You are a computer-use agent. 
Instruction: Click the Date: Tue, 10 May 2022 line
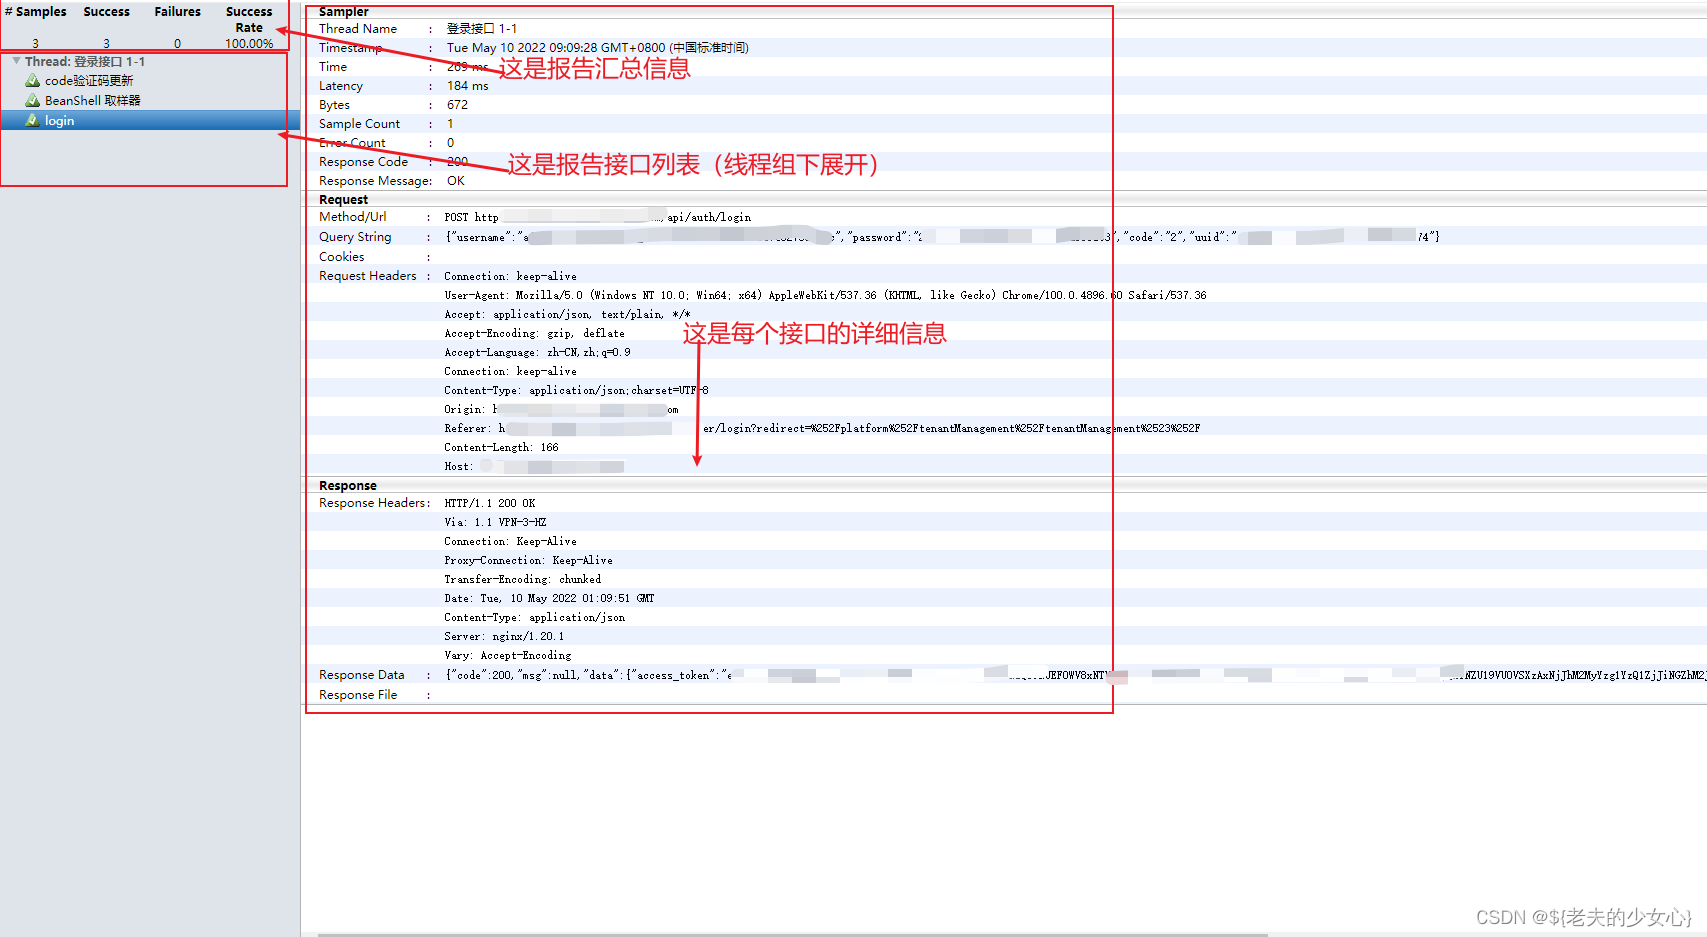(x=550, y=599)
